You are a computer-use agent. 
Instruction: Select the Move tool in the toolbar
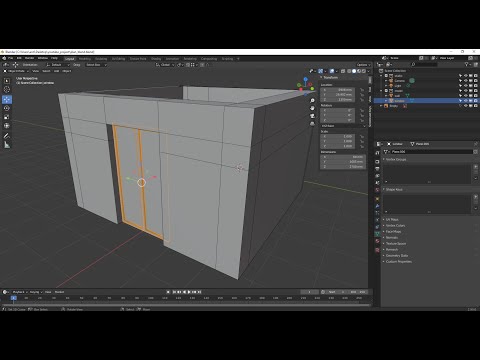click(7, 99)
